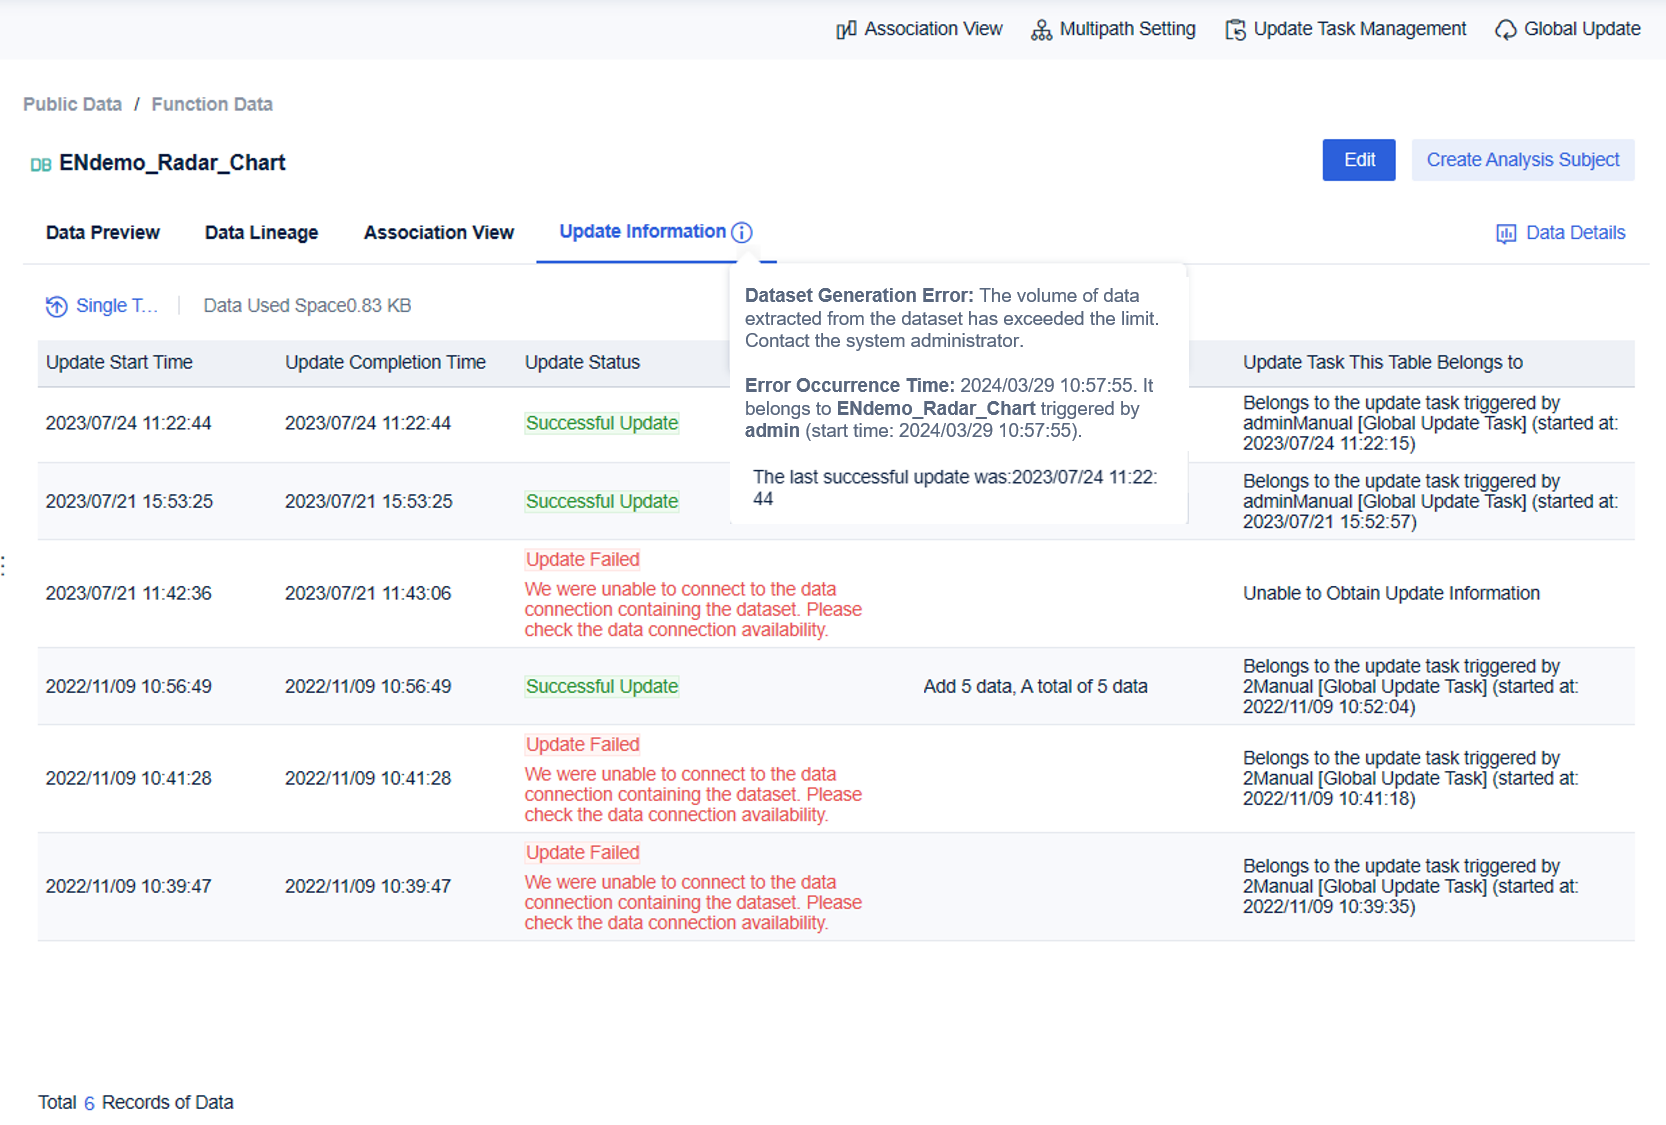Click the last successful update line in the tooltip
1666x1125 pixels.
956,488
